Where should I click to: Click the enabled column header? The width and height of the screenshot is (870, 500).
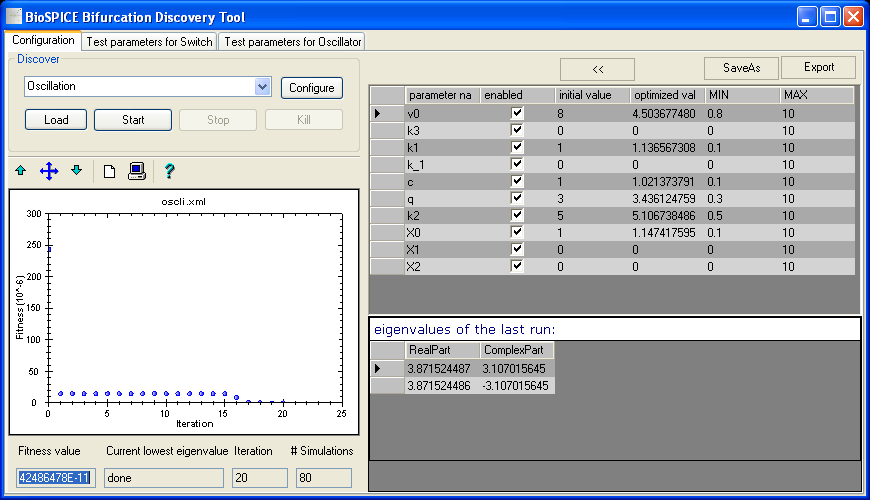pyautogui.click(x=518, y=95)
